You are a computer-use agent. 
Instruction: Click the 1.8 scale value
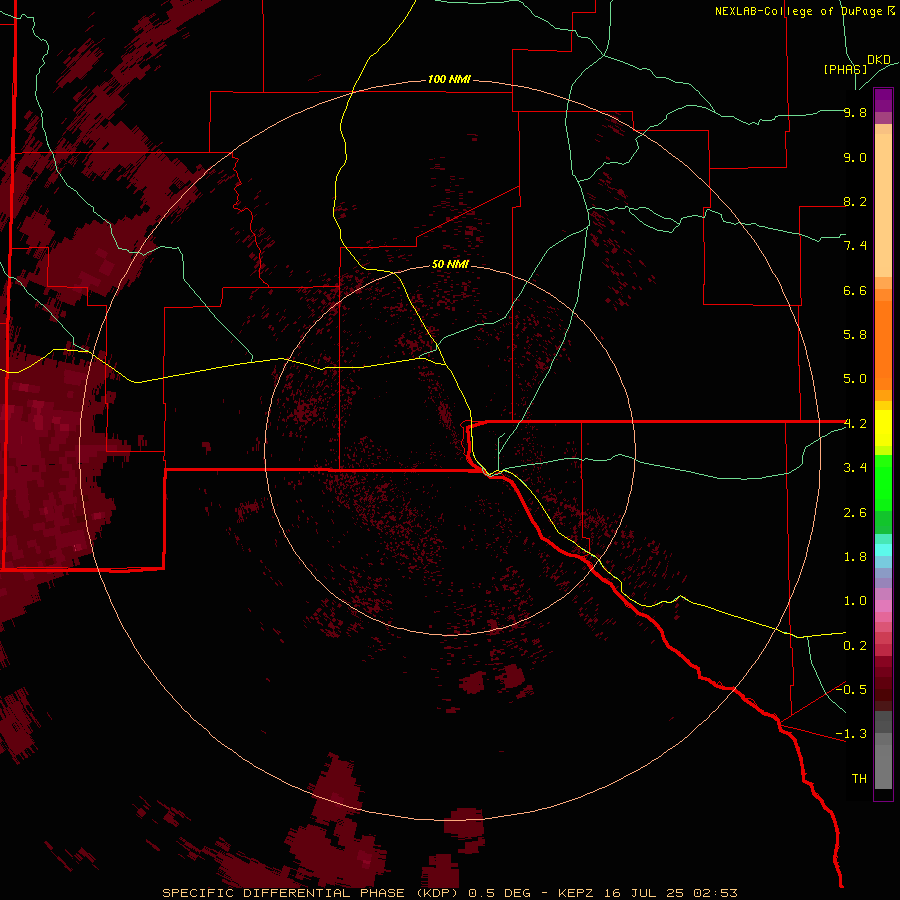tap(855, 557)
